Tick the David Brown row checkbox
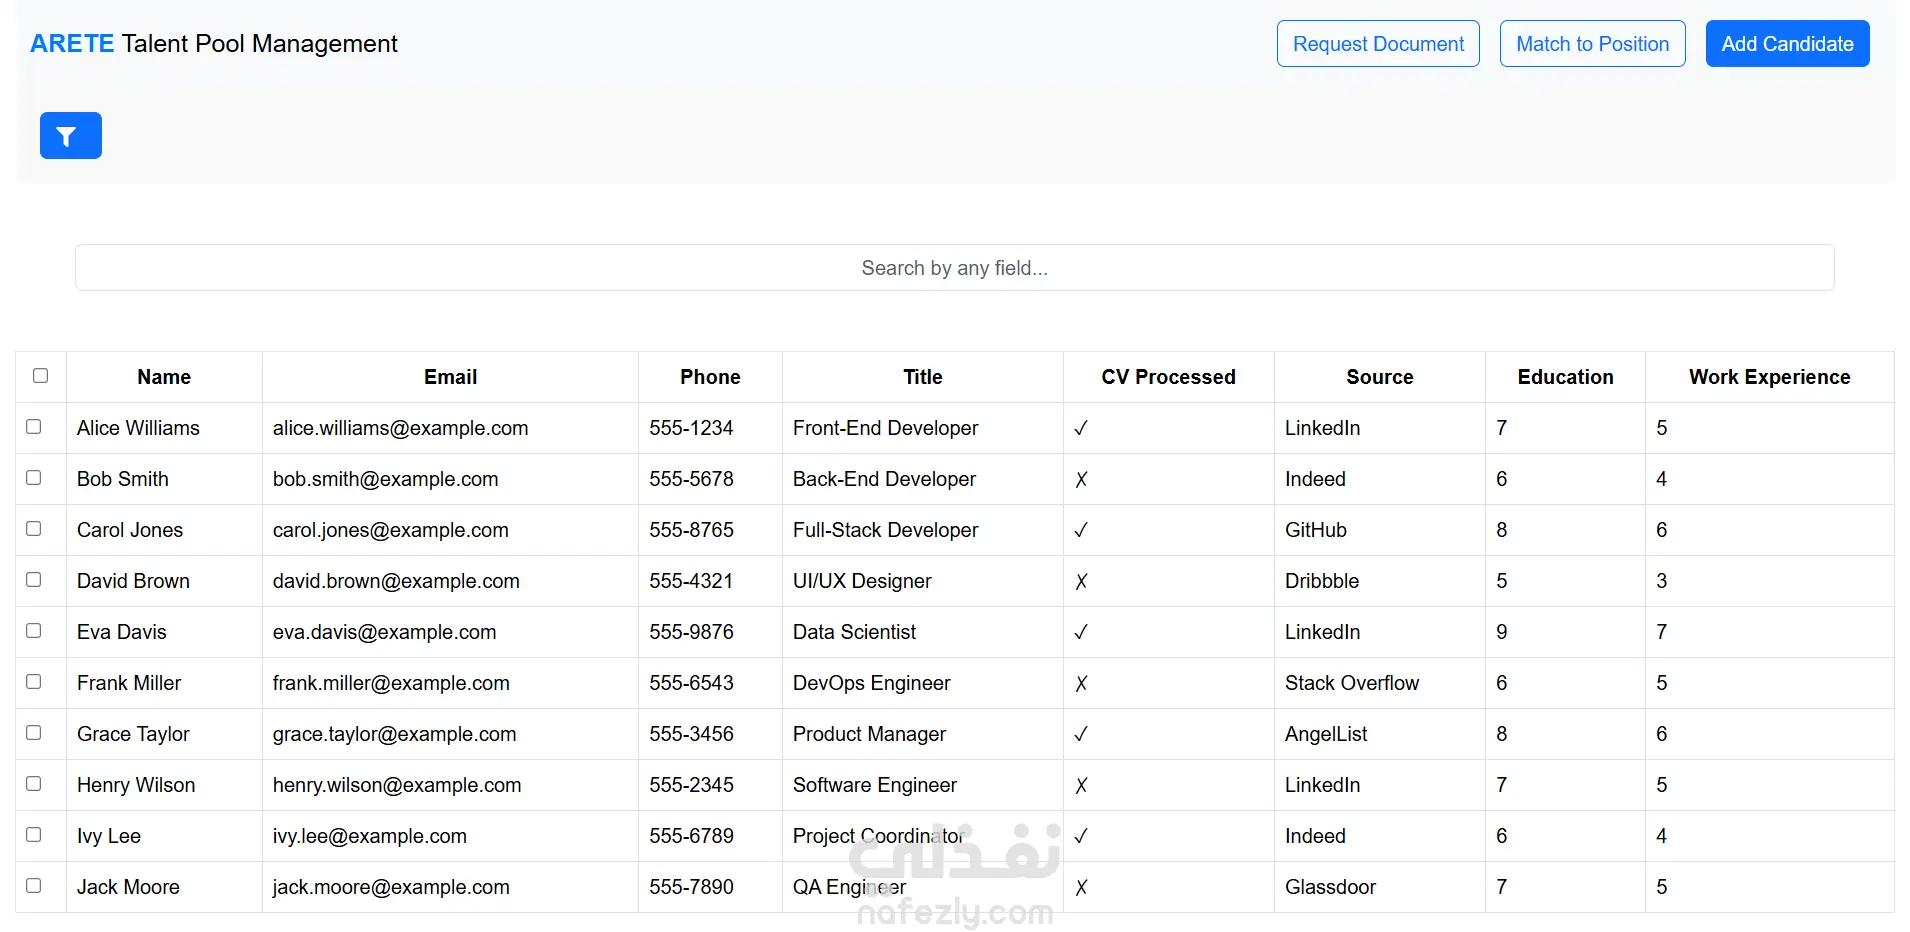The image size is (1910, 932). (34, 580)
